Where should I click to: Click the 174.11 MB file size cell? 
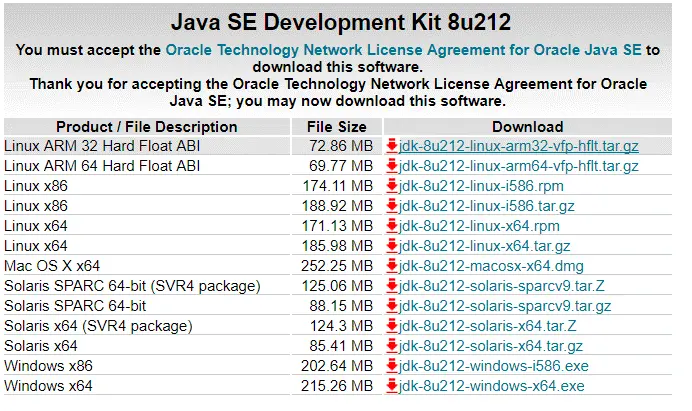338,186
